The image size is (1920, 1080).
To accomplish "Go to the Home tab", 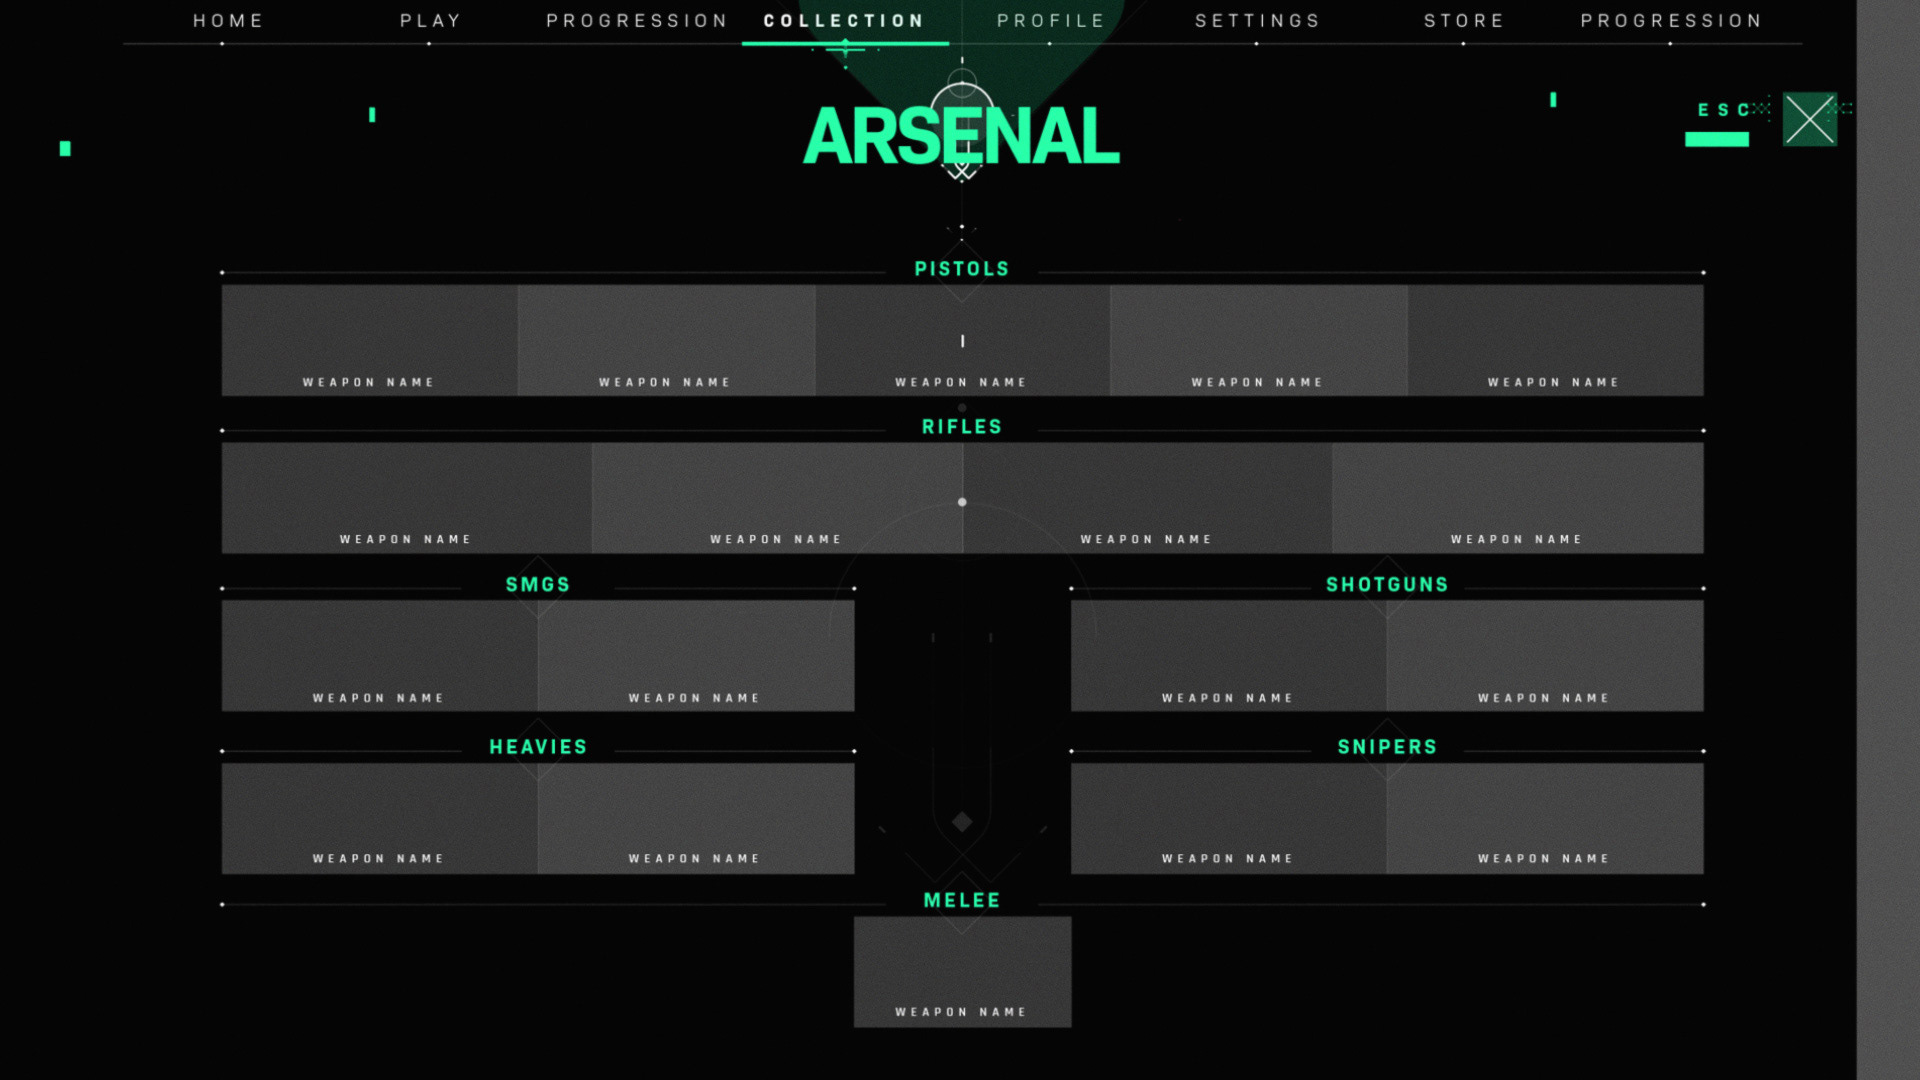I will (228, 21).
